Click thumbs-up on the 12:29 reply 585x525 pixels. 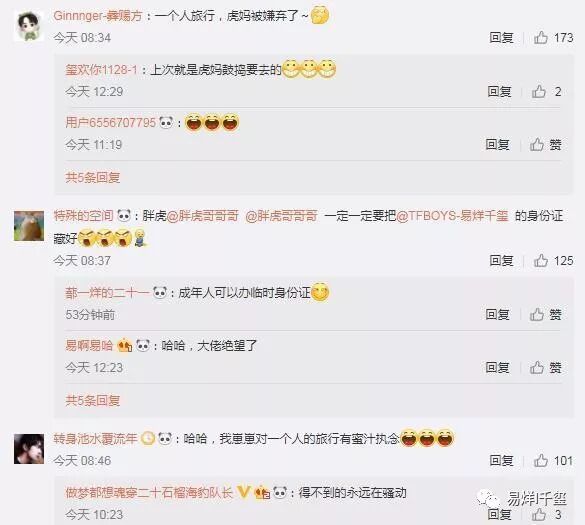pos(539,91)
